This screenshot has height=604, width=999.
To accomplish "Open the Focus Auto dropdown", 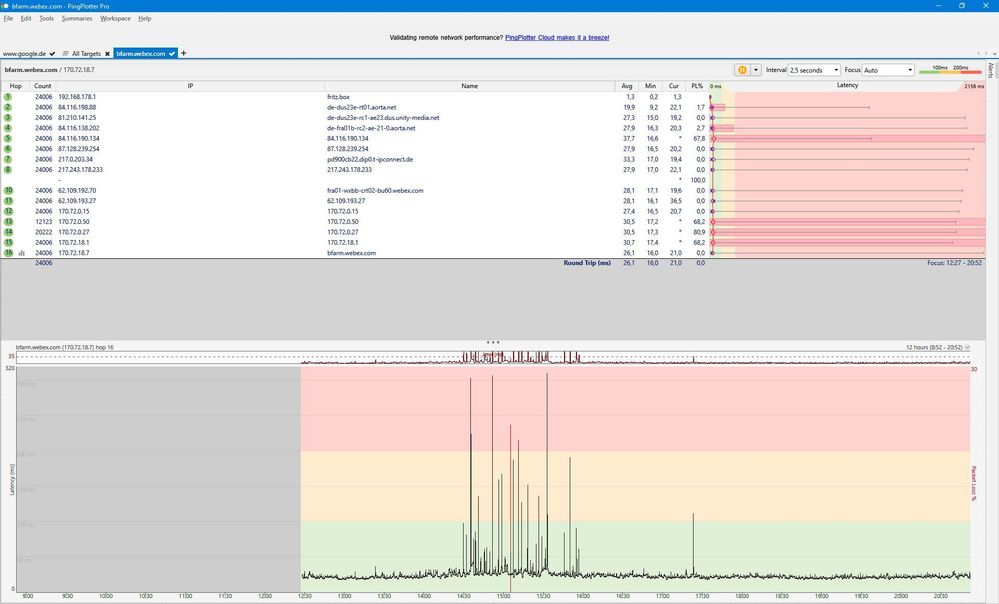I will [888, 70].
